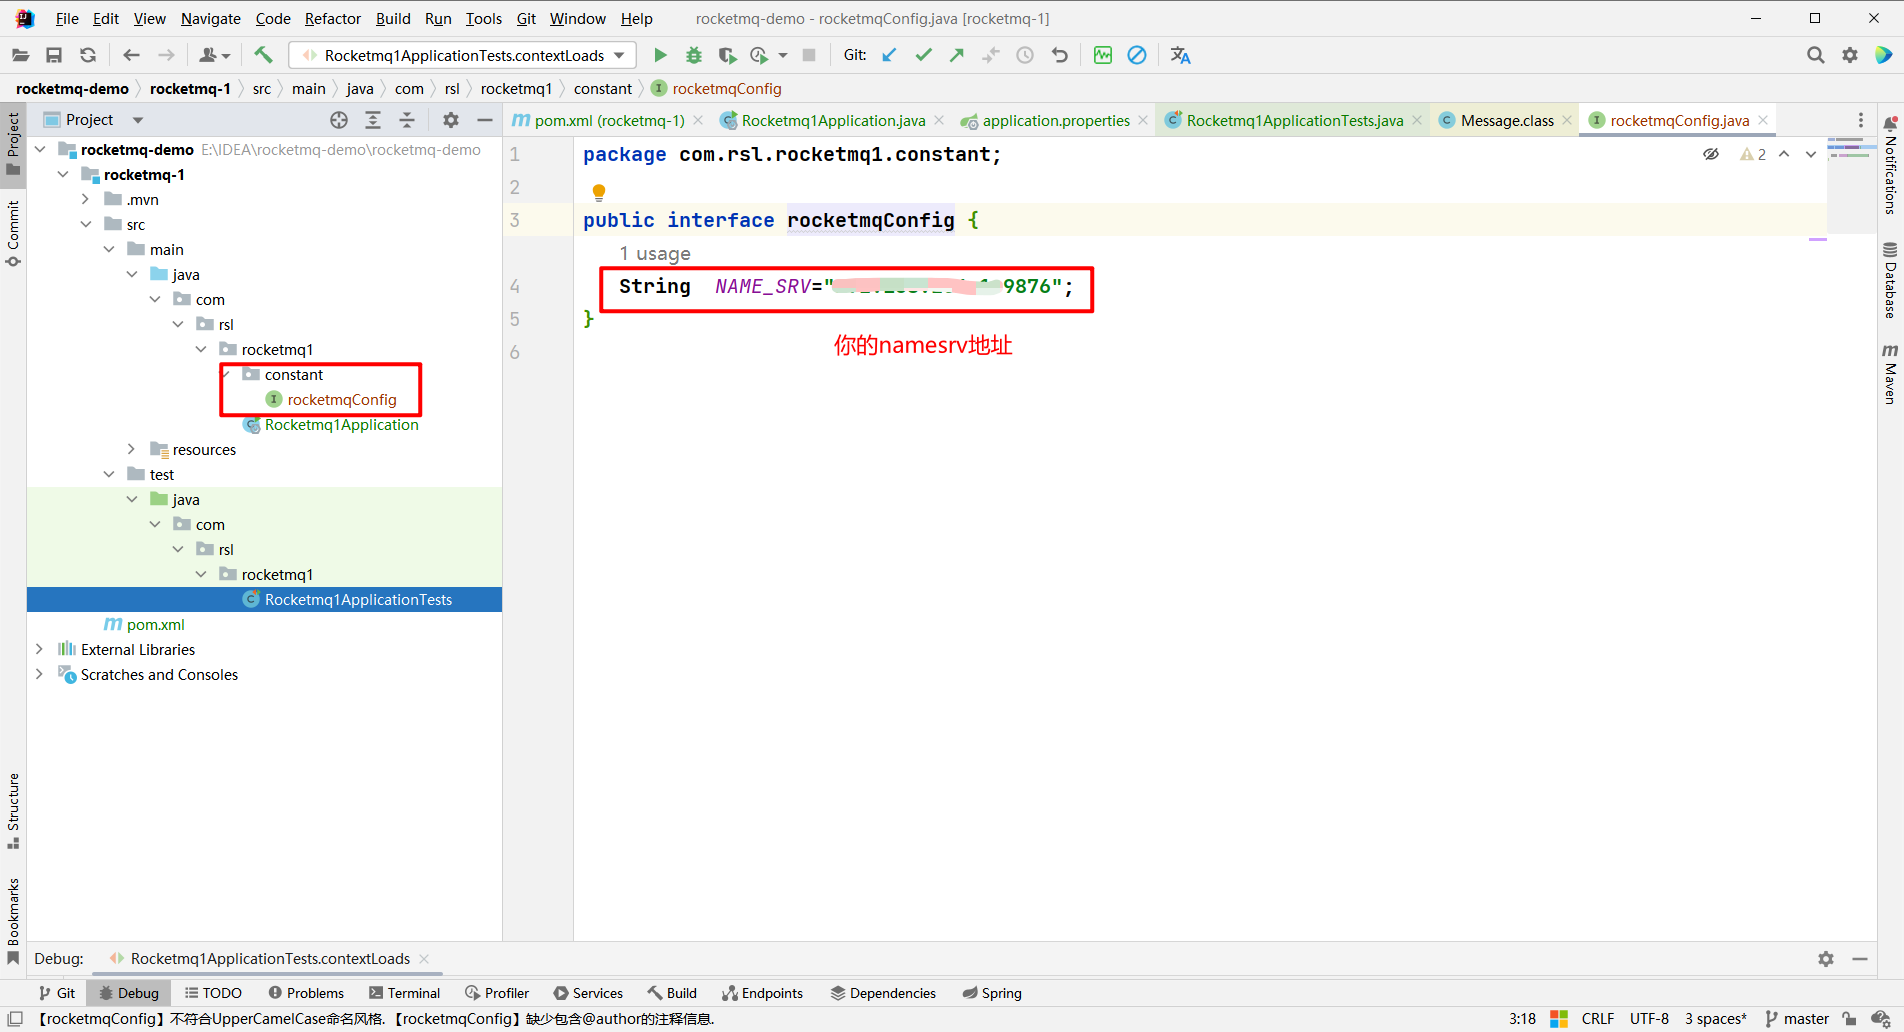Click the green waveform monitor icon in toolbar
The height and width of the screenshot is (1032, 1904).
[1103, 55]
